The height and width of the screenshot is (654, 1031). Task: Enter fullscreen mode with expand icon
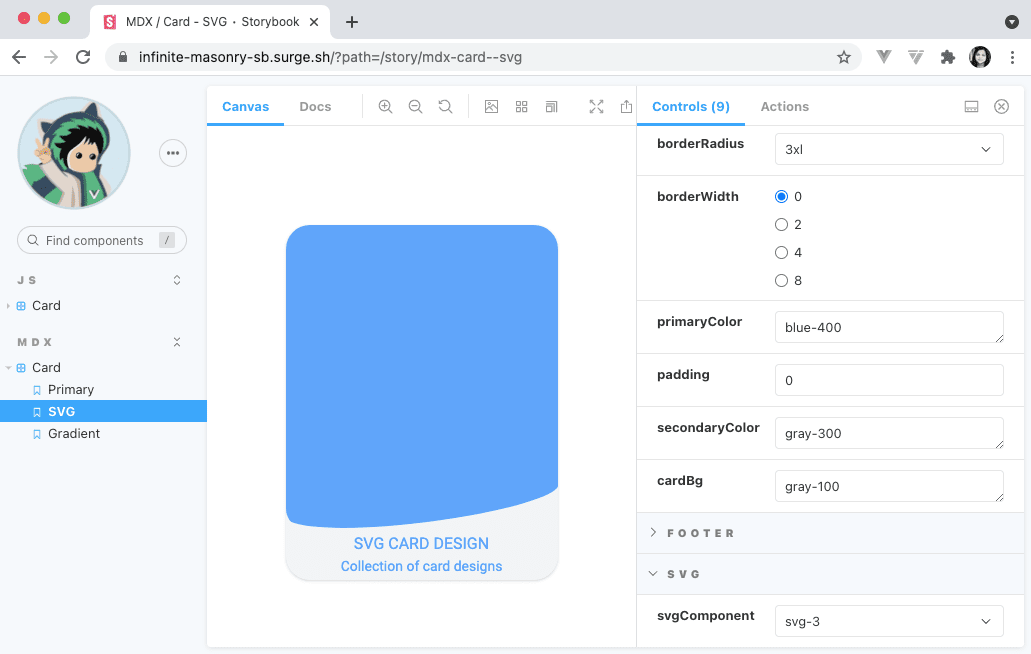[x=596, y=106]
